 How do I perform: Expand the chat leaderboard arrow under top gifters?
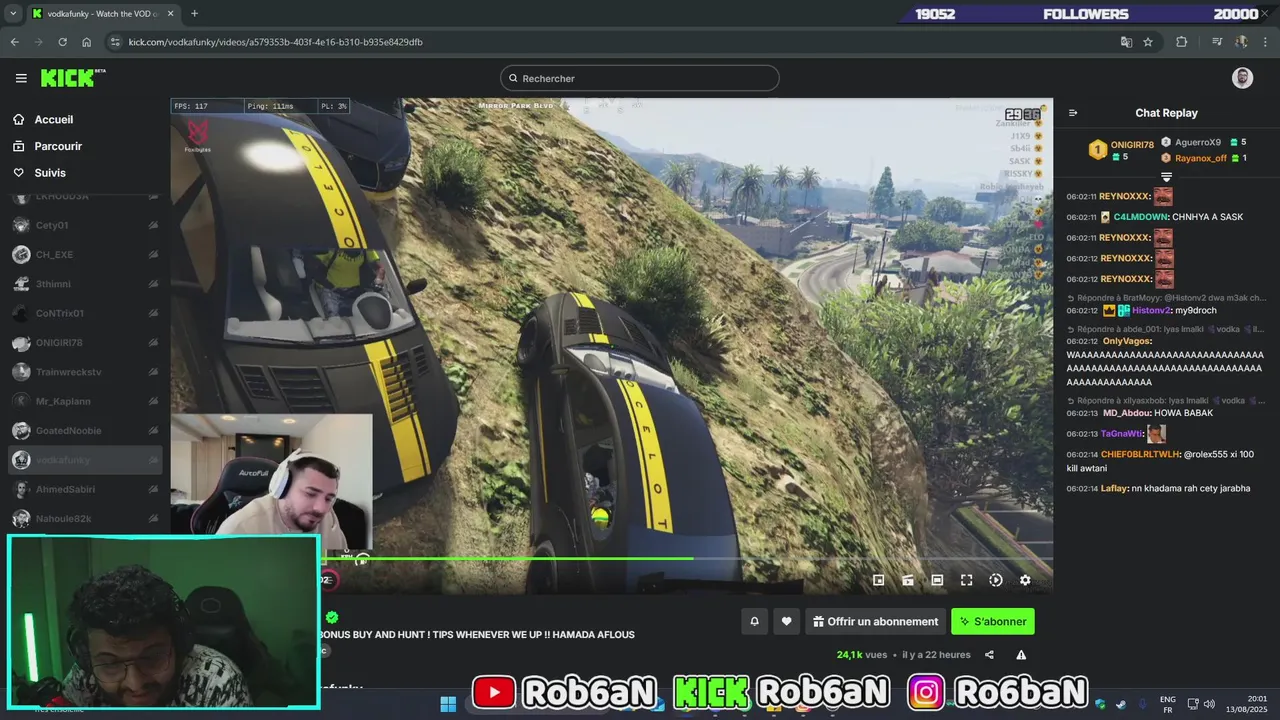tap(1166, 177)
